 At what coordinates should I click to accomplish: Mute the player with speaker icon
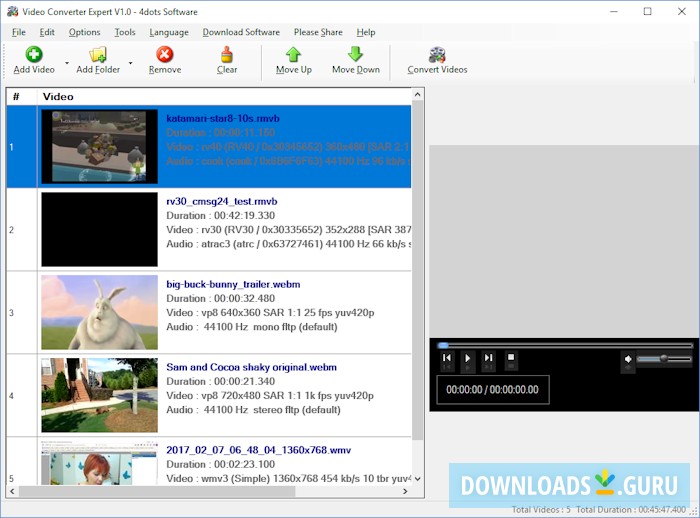pyautogui.click(x=628, y=359)
